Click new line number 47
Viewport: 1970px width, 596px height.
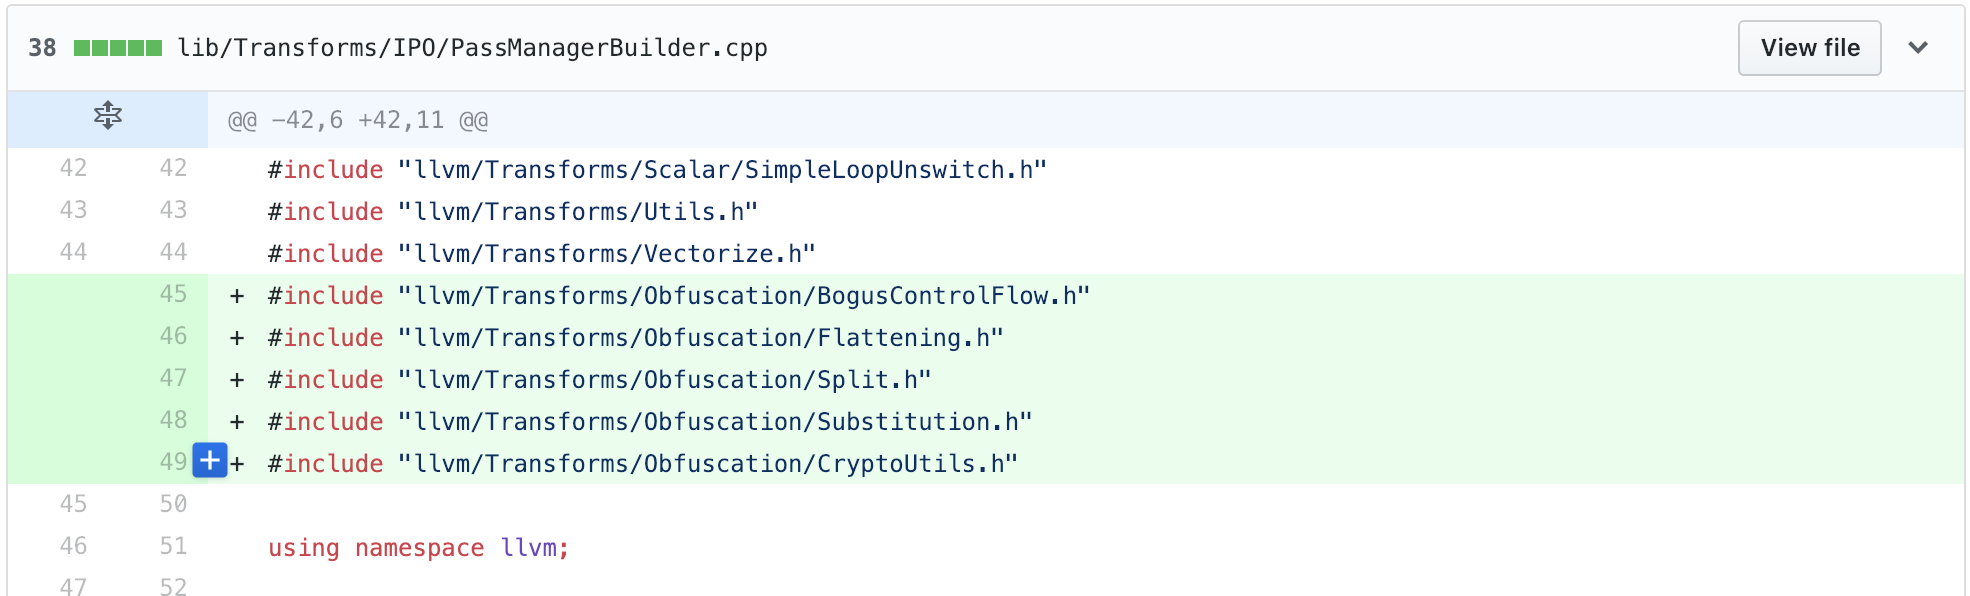(173, 378)
